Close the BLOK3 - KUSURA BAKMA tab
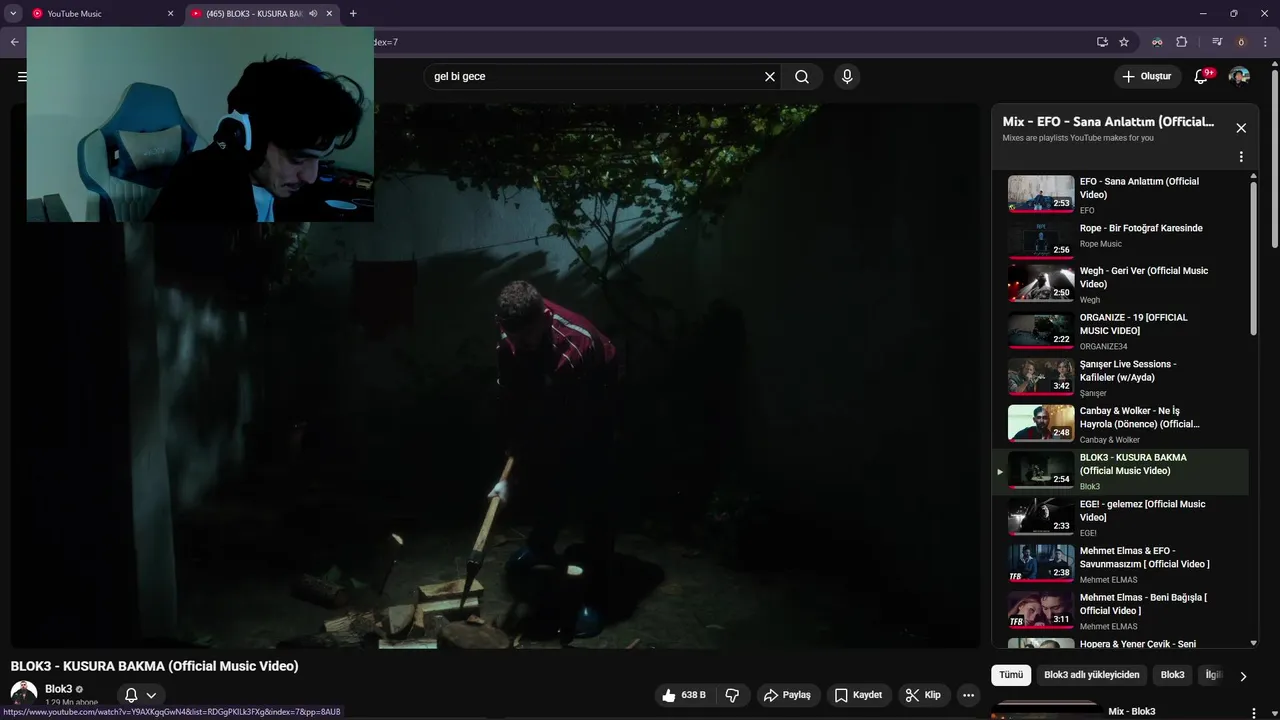The image size is (1280, 720). pyautogui.click(x=329, y=14)
